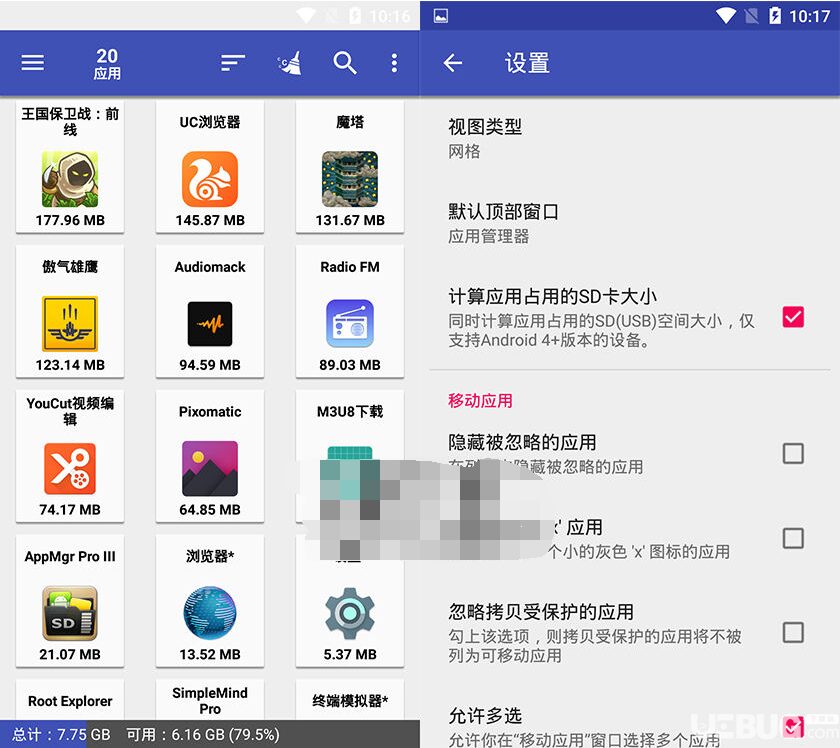Check the gray 'x' 图标的应用 checkbox
This screenshot has height=748, width=840.
tap(793, 538)
